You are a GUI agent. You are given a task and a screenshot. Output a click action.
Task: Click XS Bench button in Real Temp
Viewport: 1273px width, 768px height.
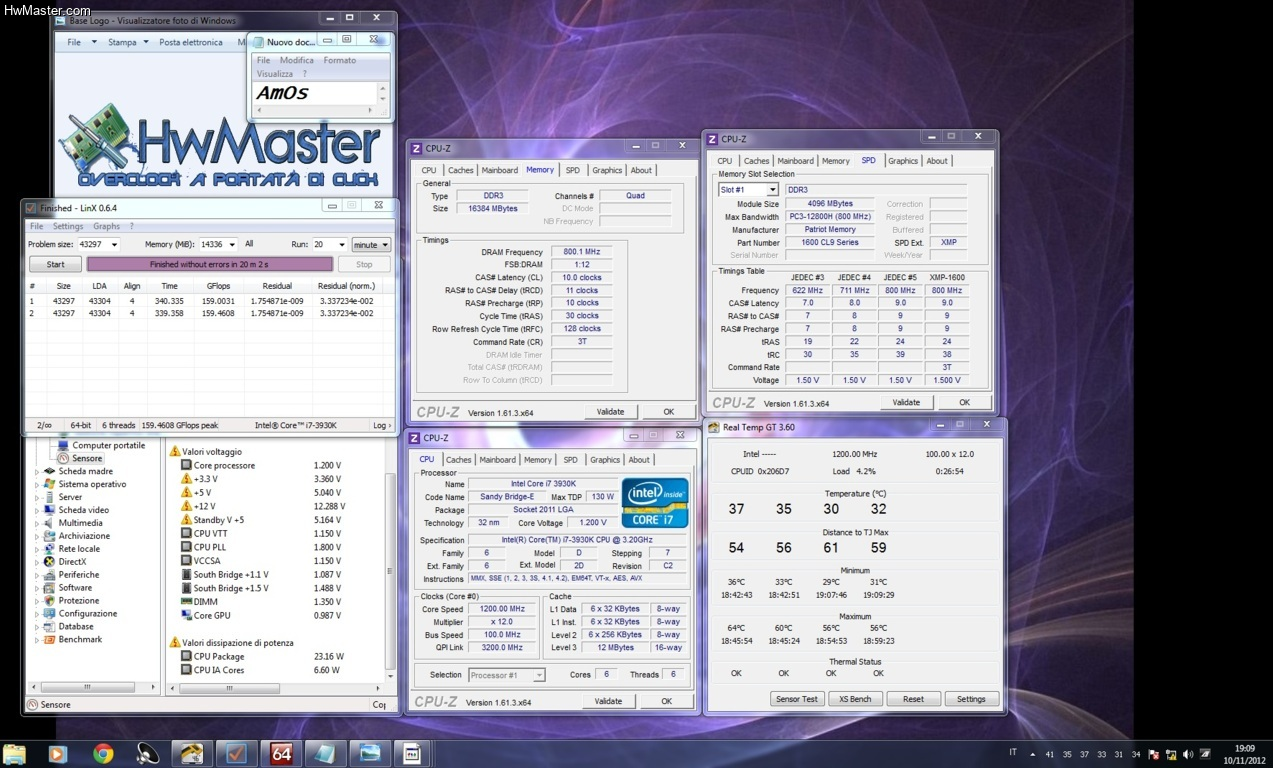[x=855, y=699]
